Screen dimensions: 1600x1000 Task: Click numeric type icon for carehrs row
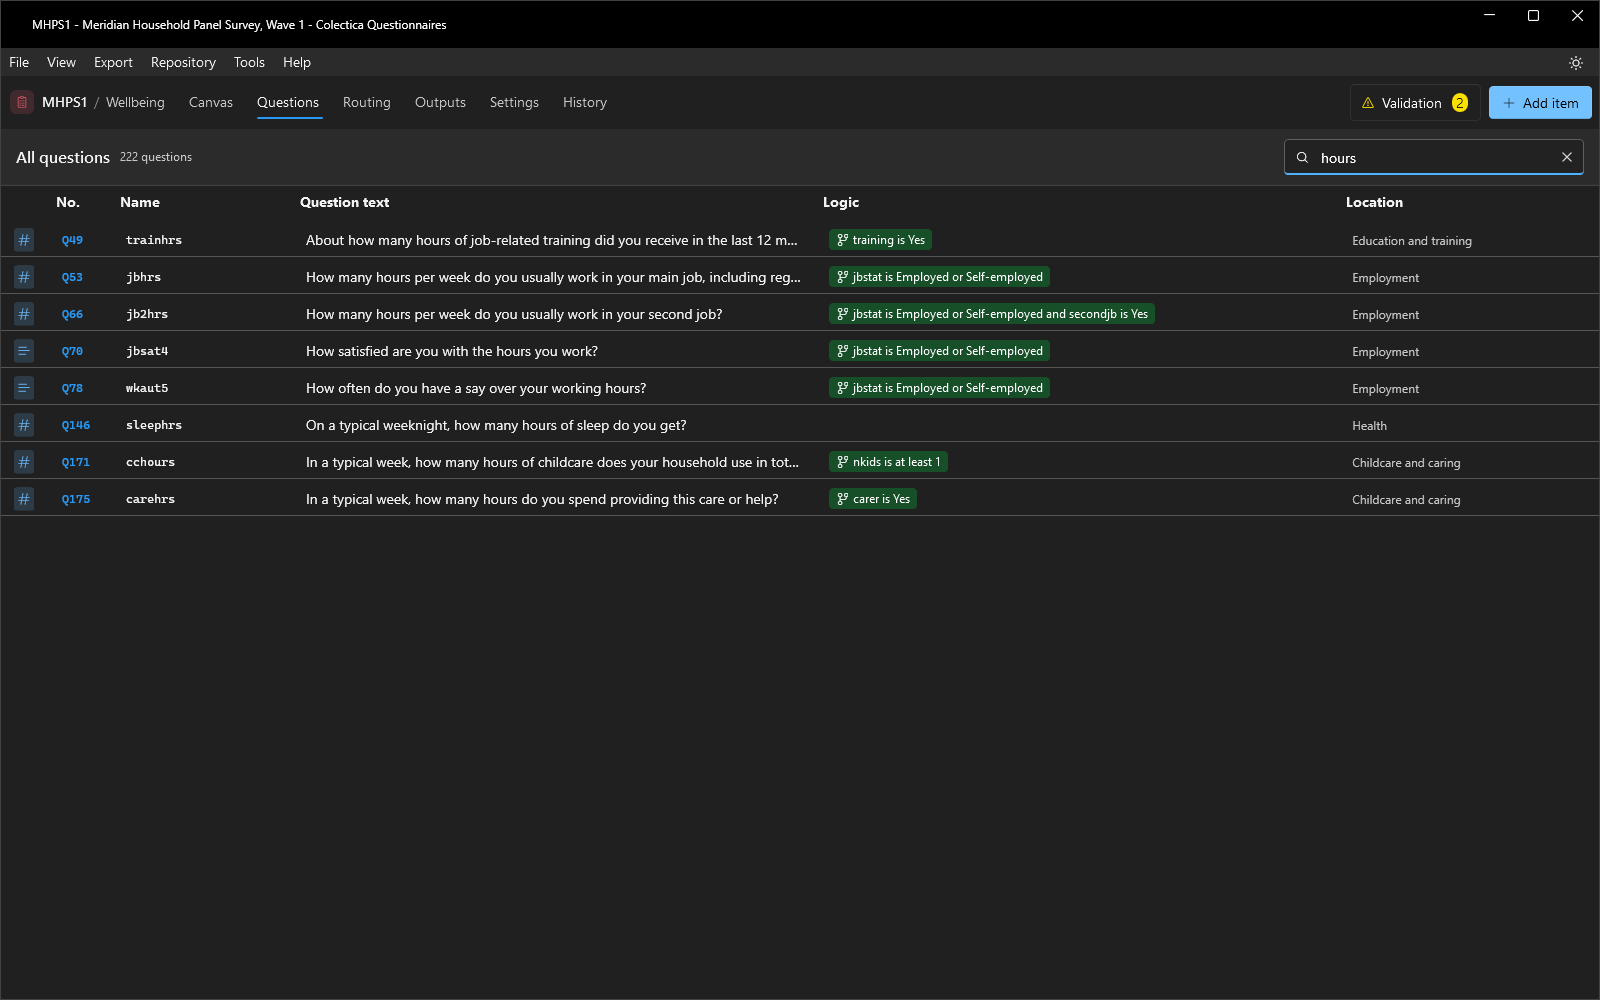click(24, 499)
